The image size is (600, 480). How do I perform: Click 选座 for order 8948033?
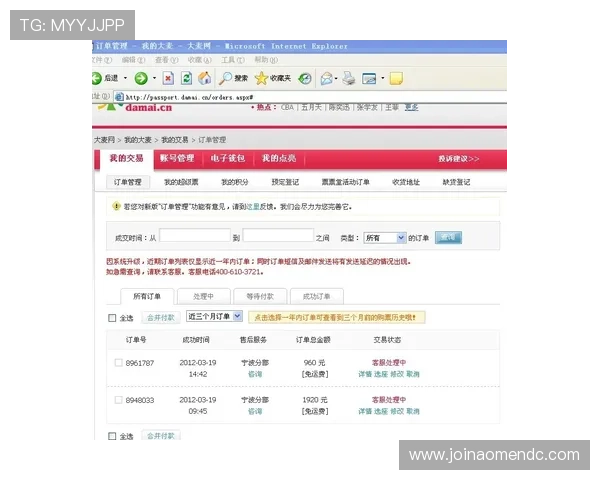381,411
